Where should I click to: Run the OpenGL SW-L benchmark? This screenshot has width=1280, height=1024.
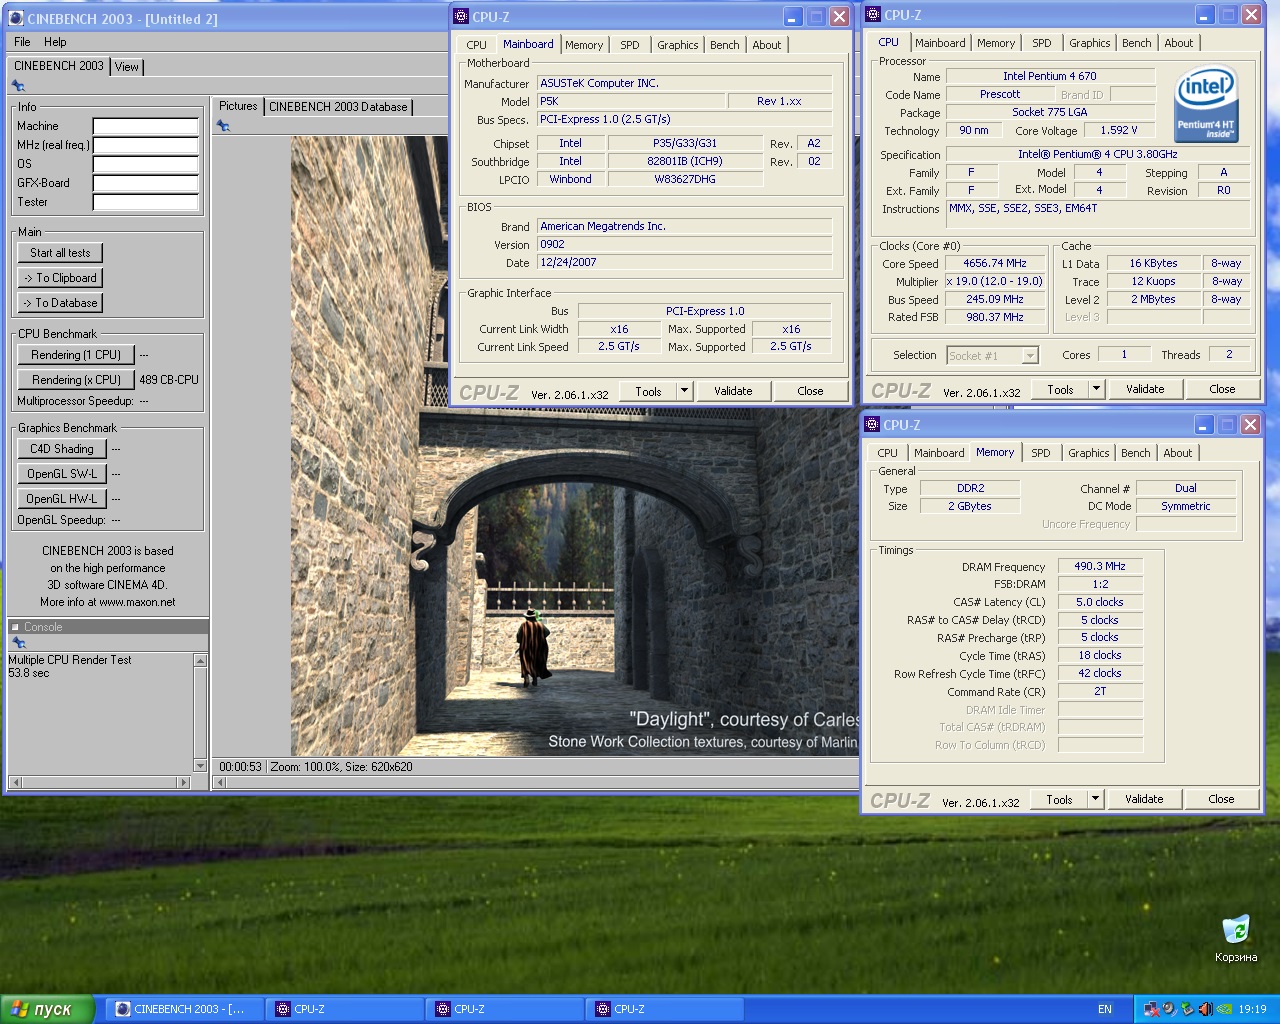62,474
